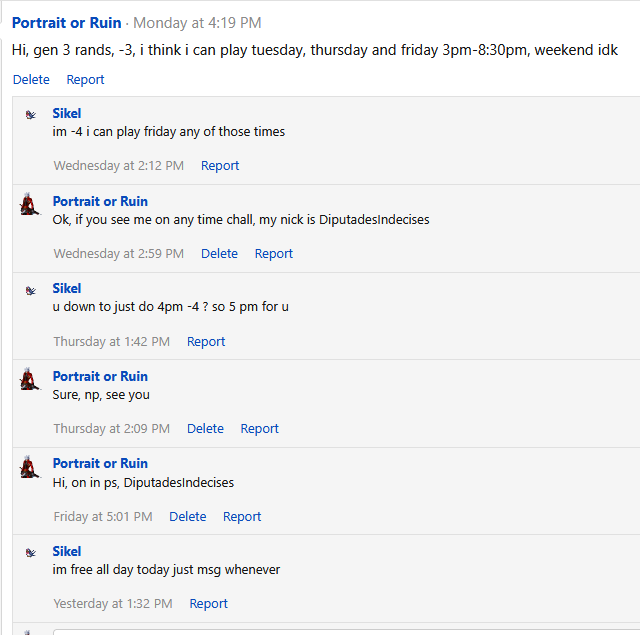This screenshot has width=640, height=635.
Task: Click Sikel's avatar on the 'free all day' comment
Action: (x=31, y=553)
